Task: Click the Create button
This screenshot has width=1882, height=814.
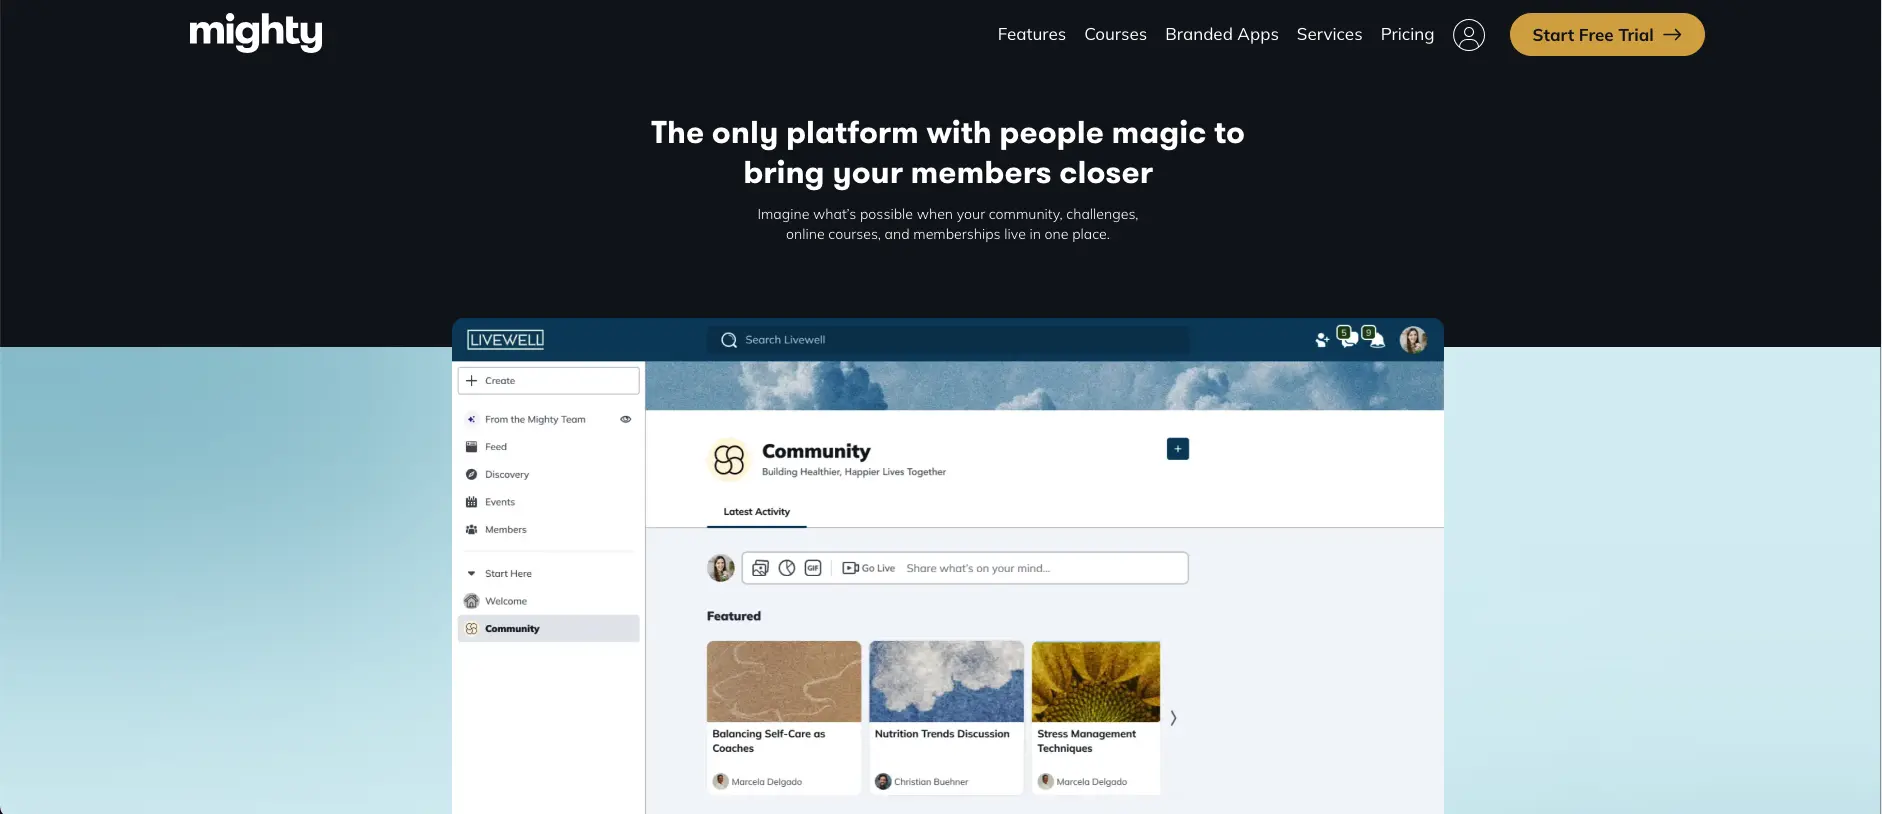Action: [548, 381]
